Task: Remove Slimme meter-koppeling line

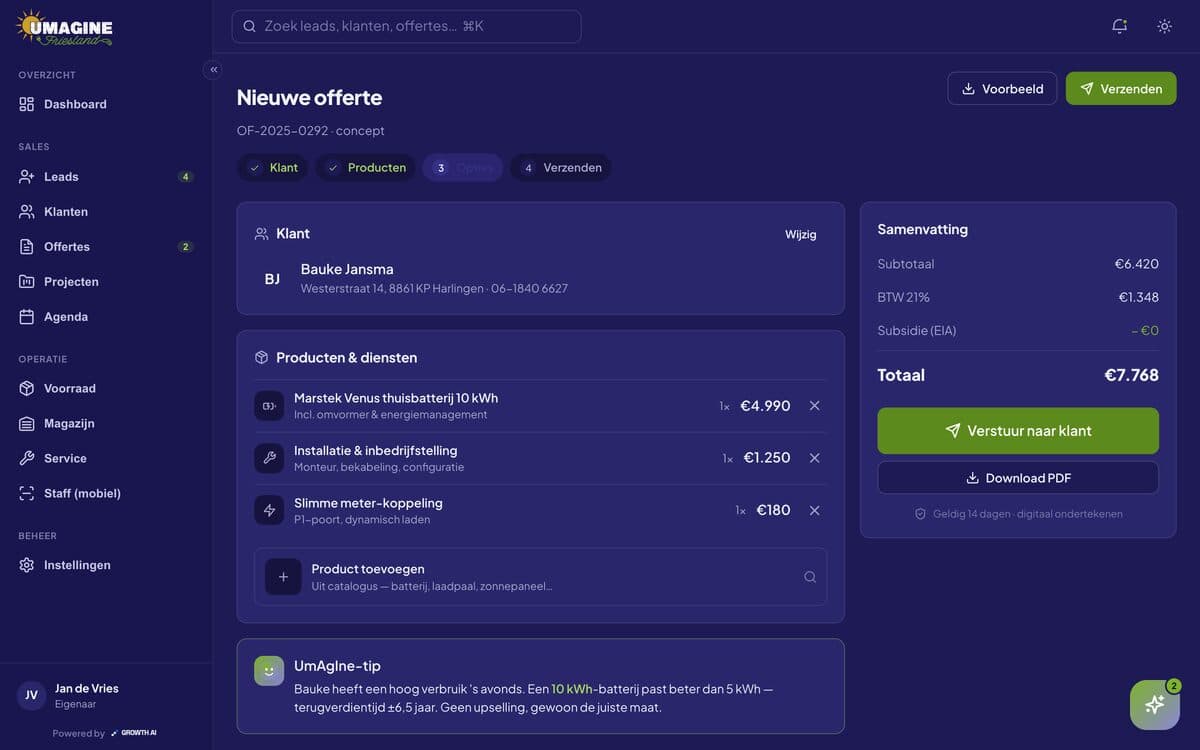Action: click(x=814, y=510)
